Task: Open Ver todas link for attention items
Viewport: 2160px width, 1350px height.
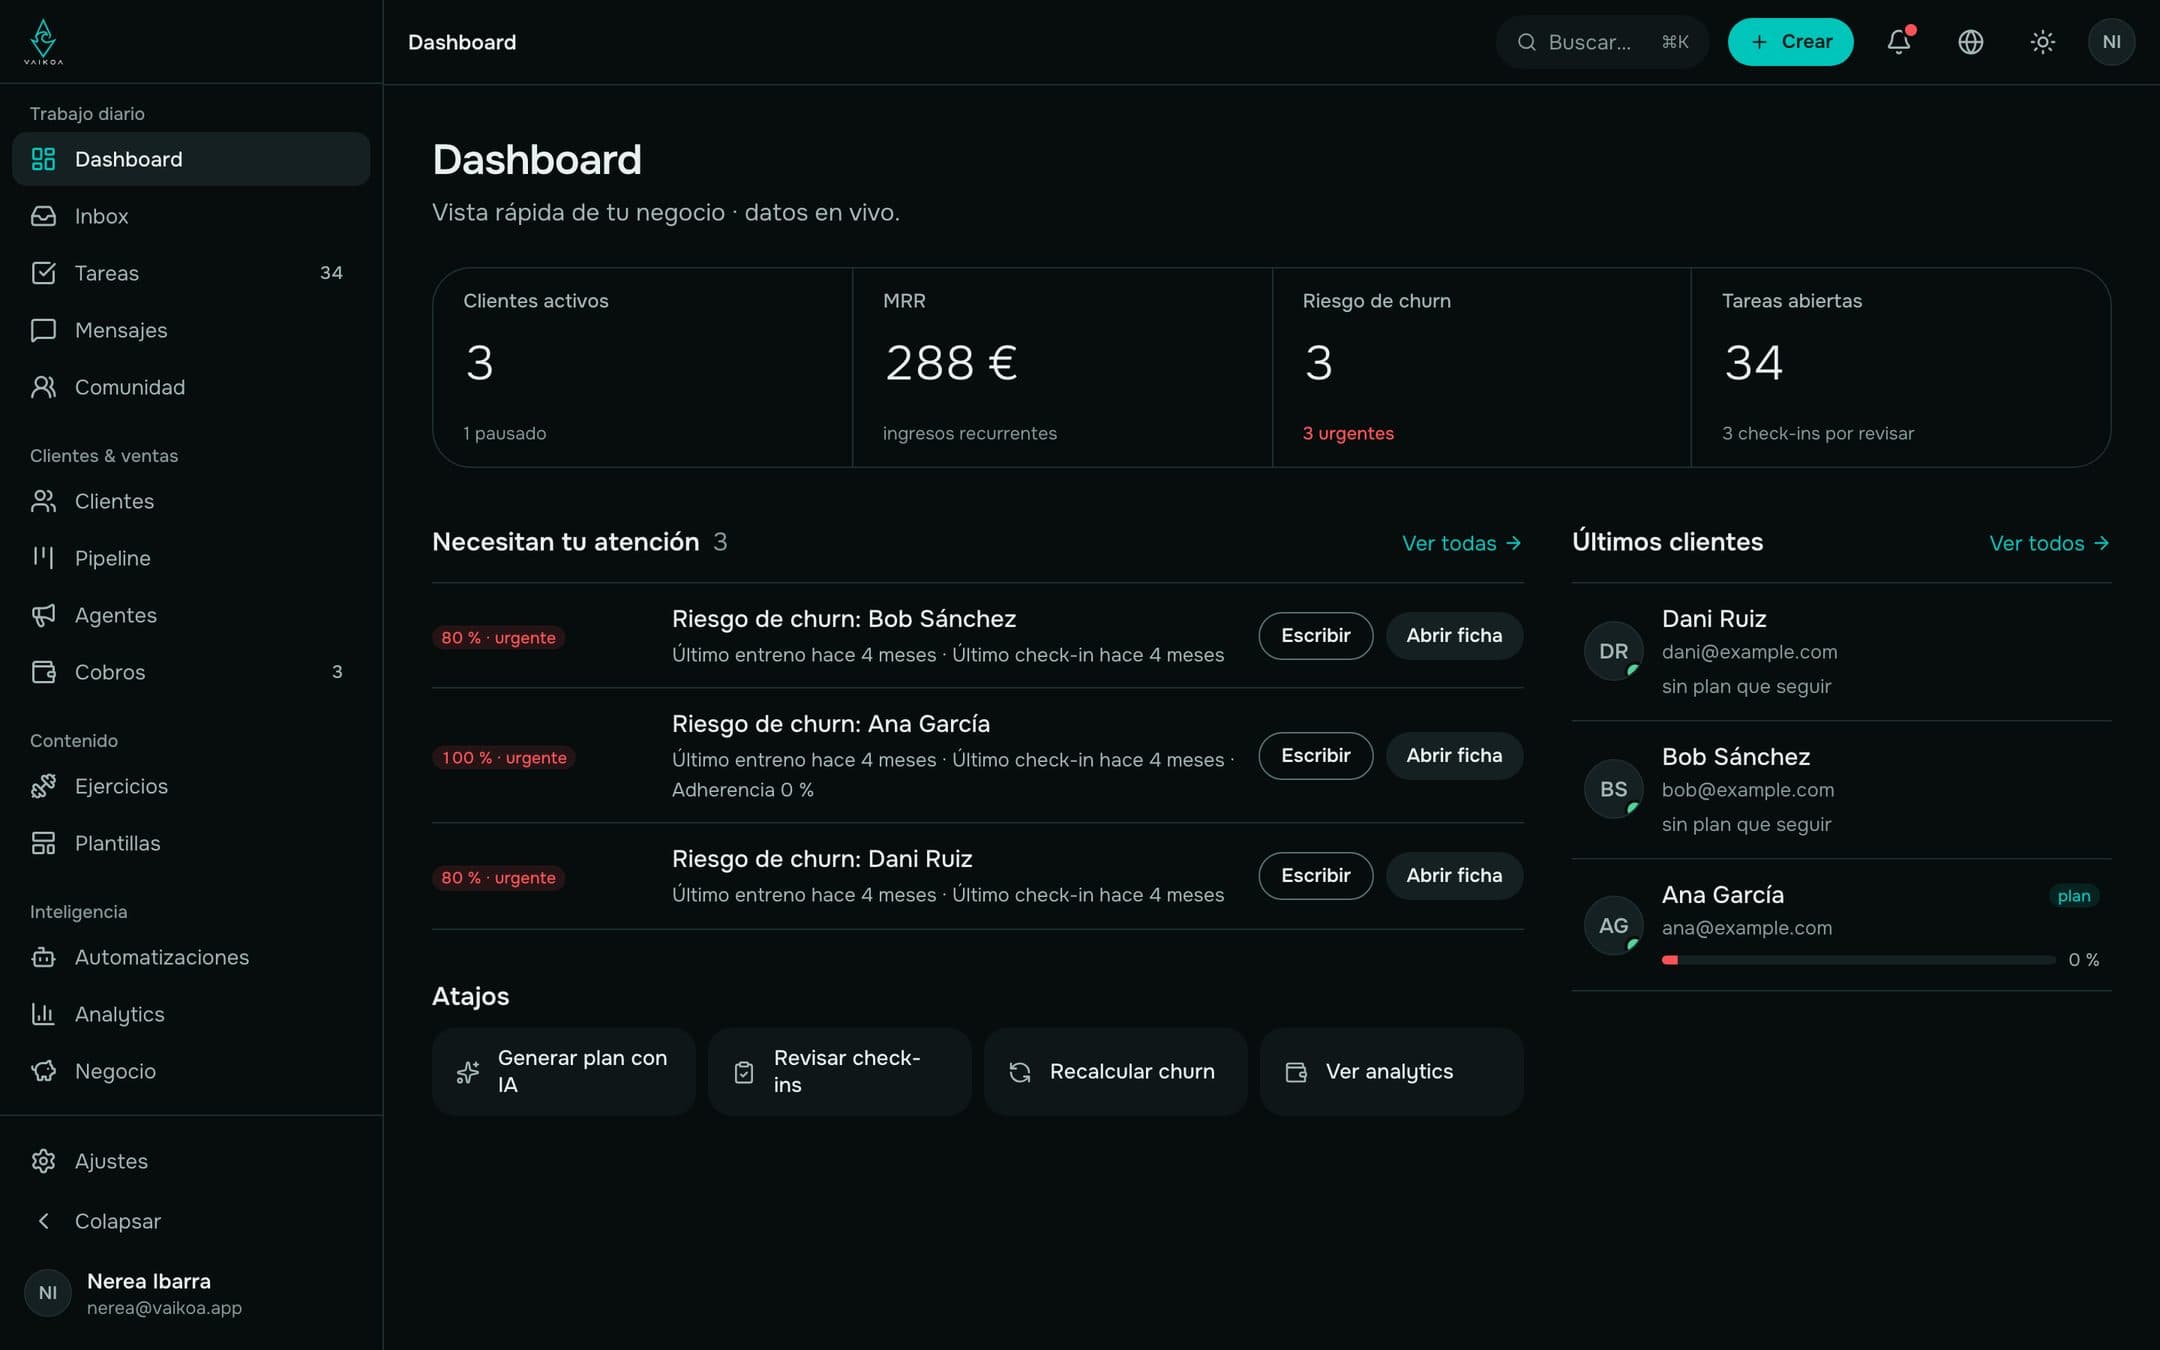Action: pyautogui.click(x=1461, y=543)
